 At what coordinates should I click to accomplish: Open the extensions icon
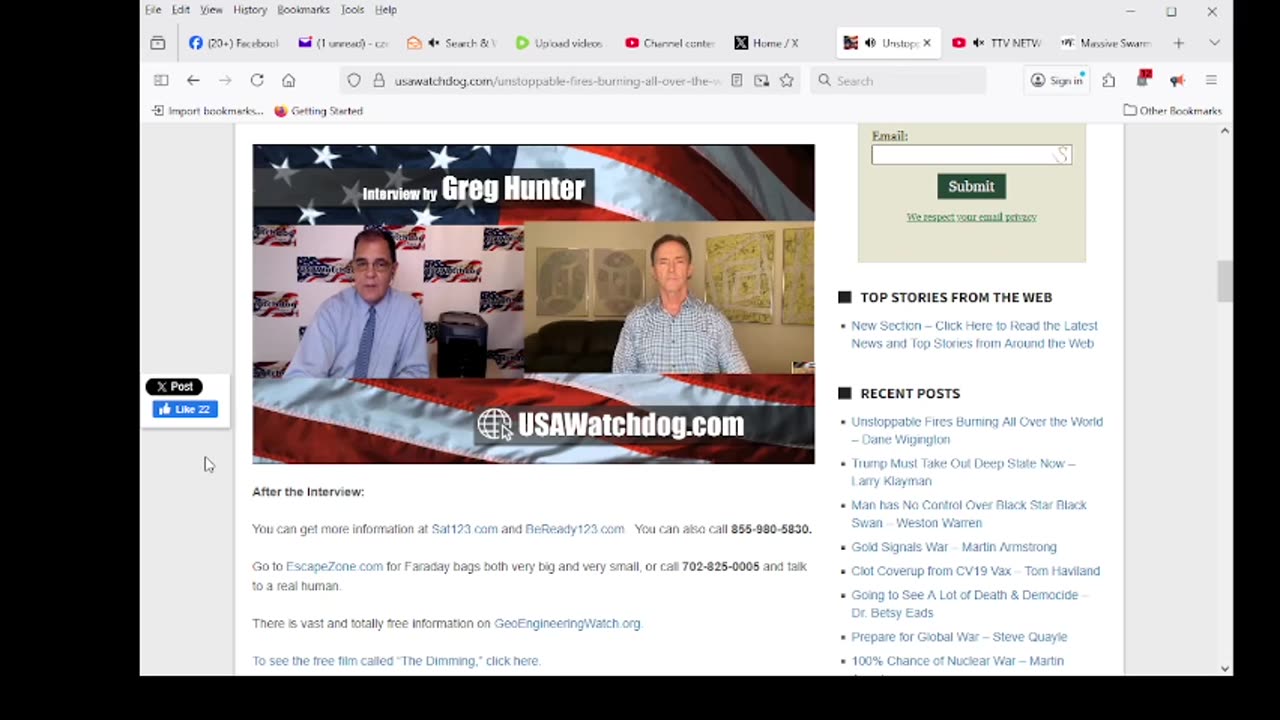(1109, 80)
